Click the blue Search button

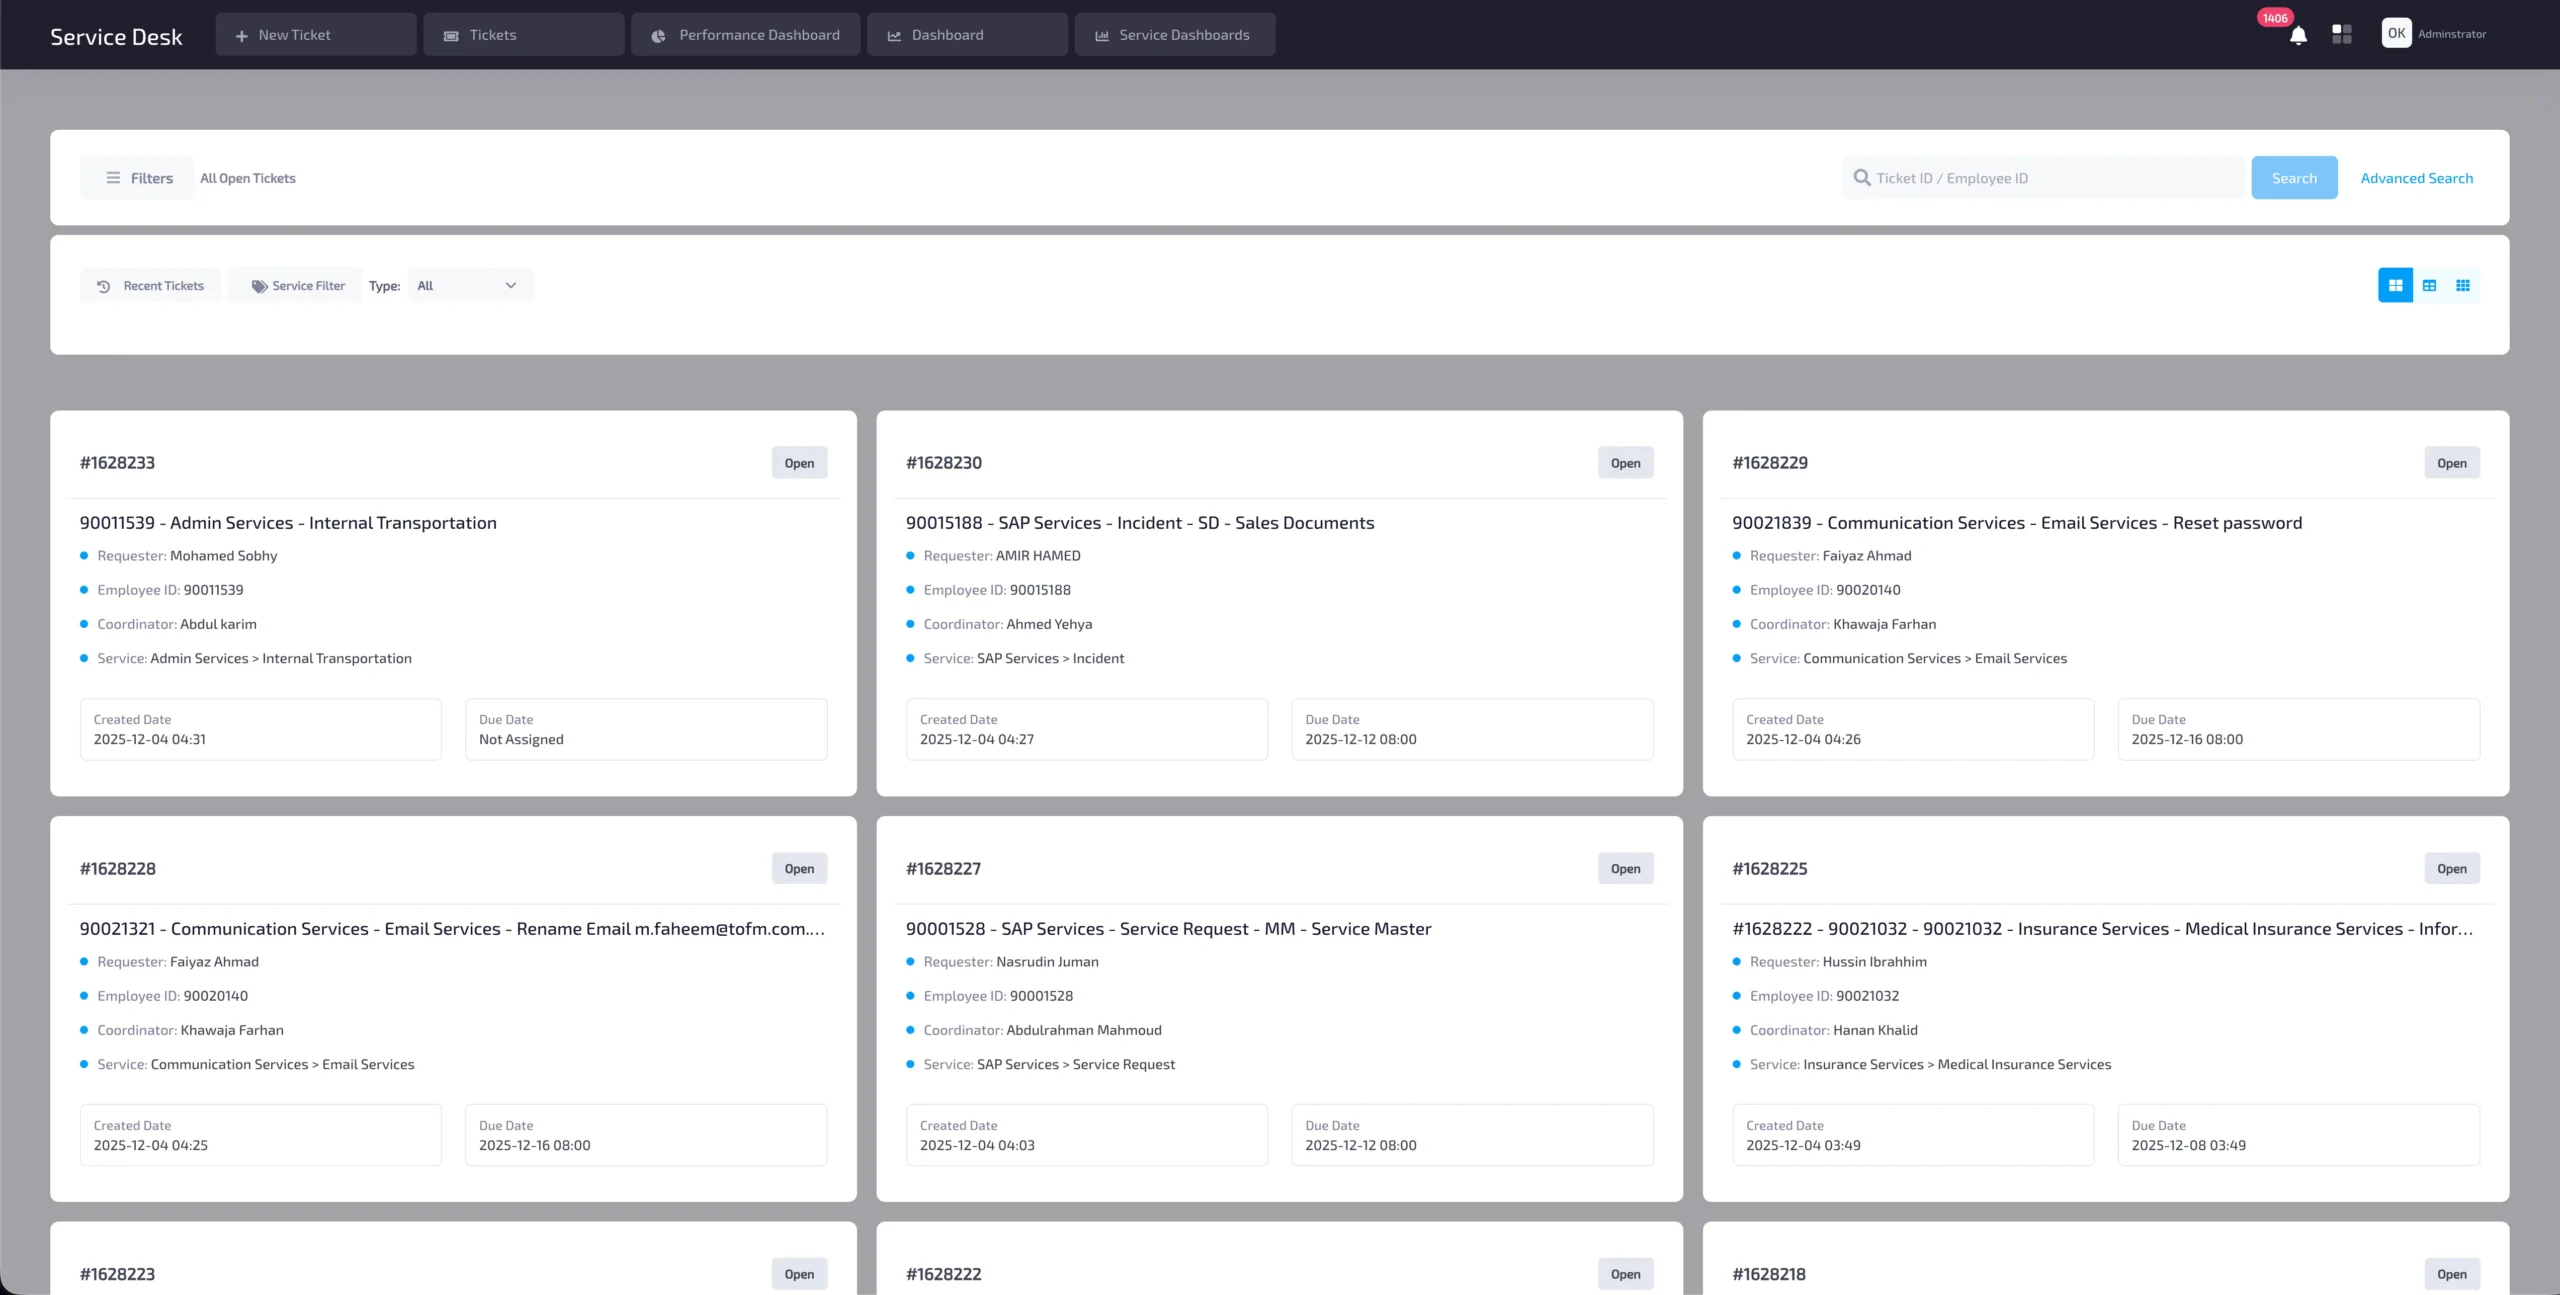click(2293, 178)
